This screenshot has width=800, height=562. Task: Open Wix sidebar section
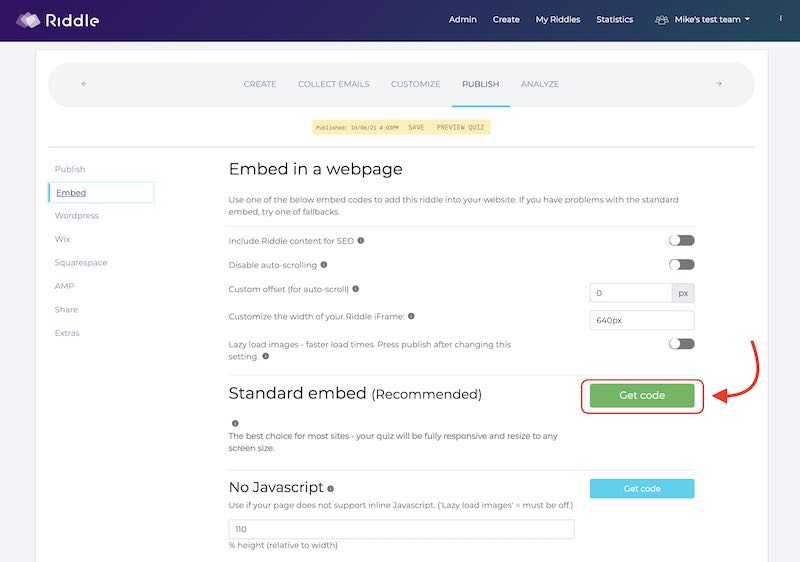(x=62, y=239)
